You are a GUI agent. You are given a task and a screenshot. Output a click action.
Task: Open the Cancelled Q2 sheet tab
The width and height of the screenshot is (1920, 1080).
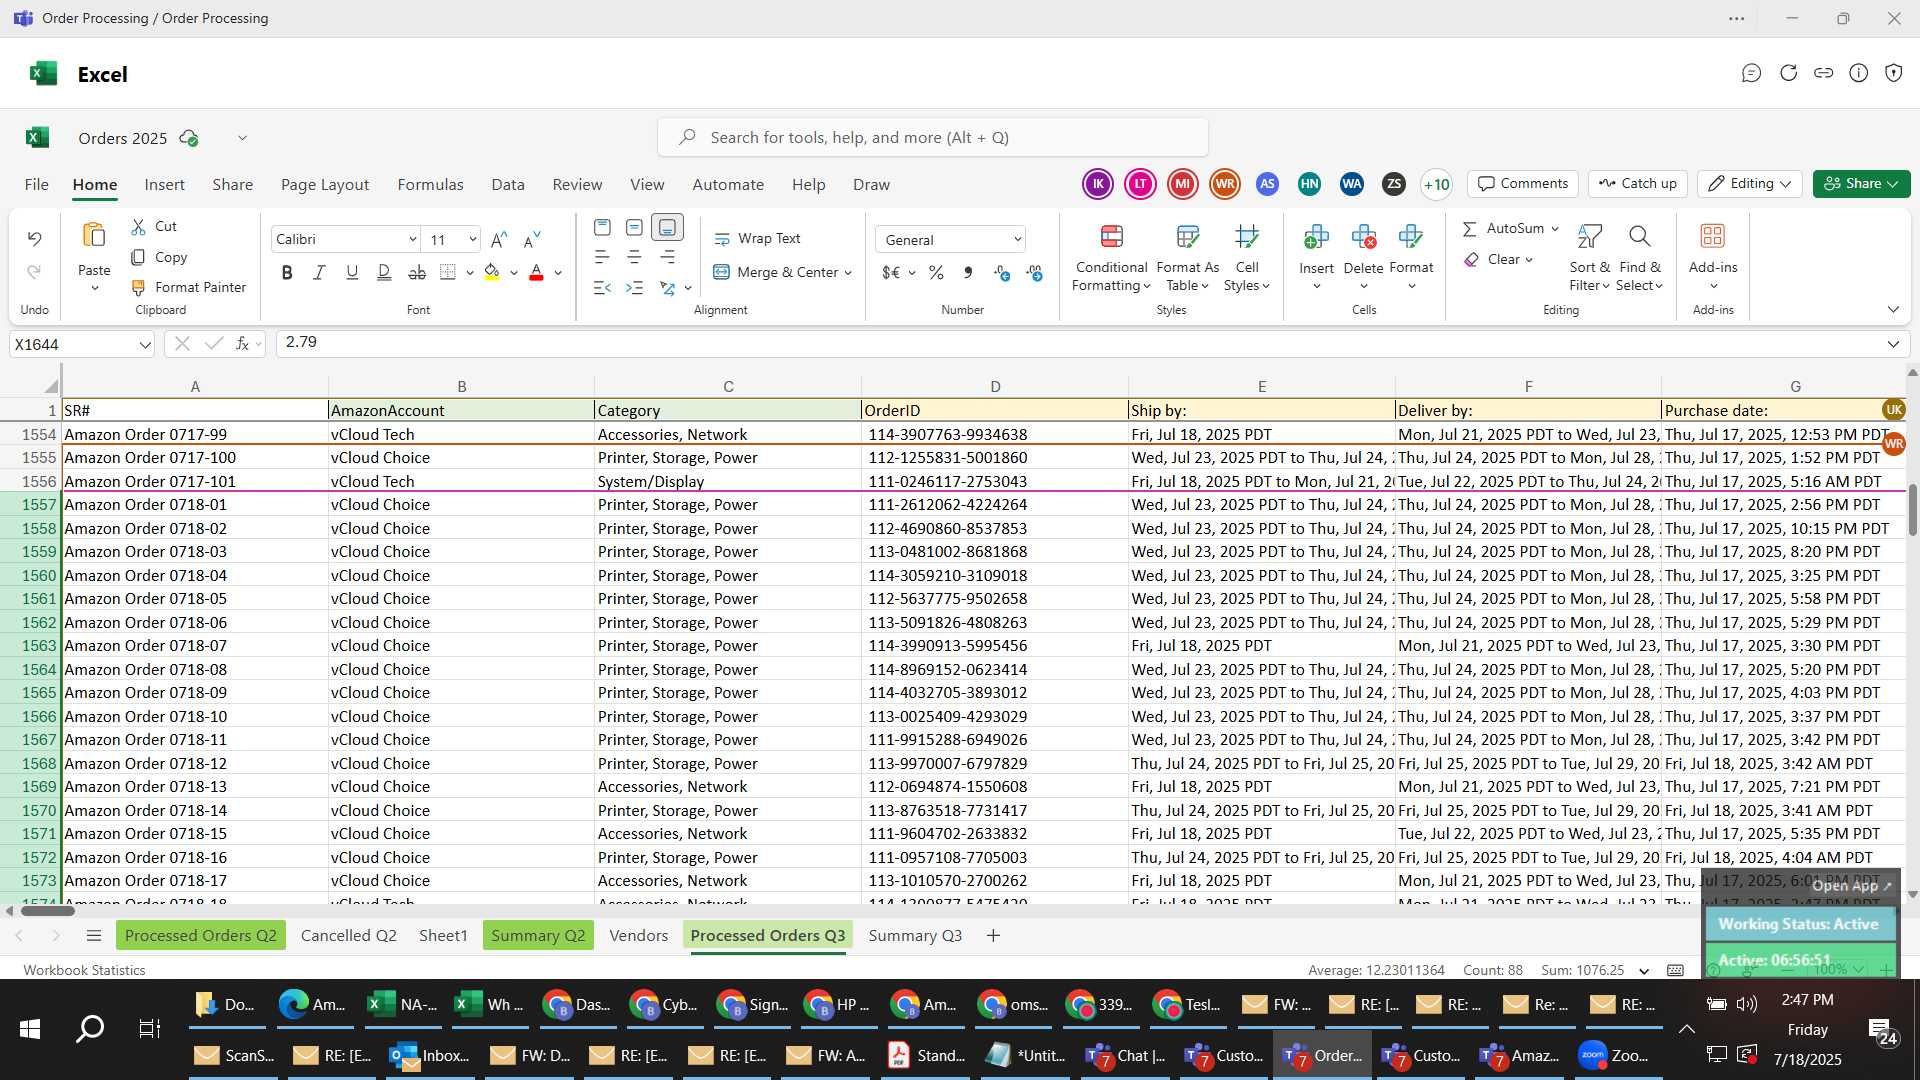tap(348, 936)
